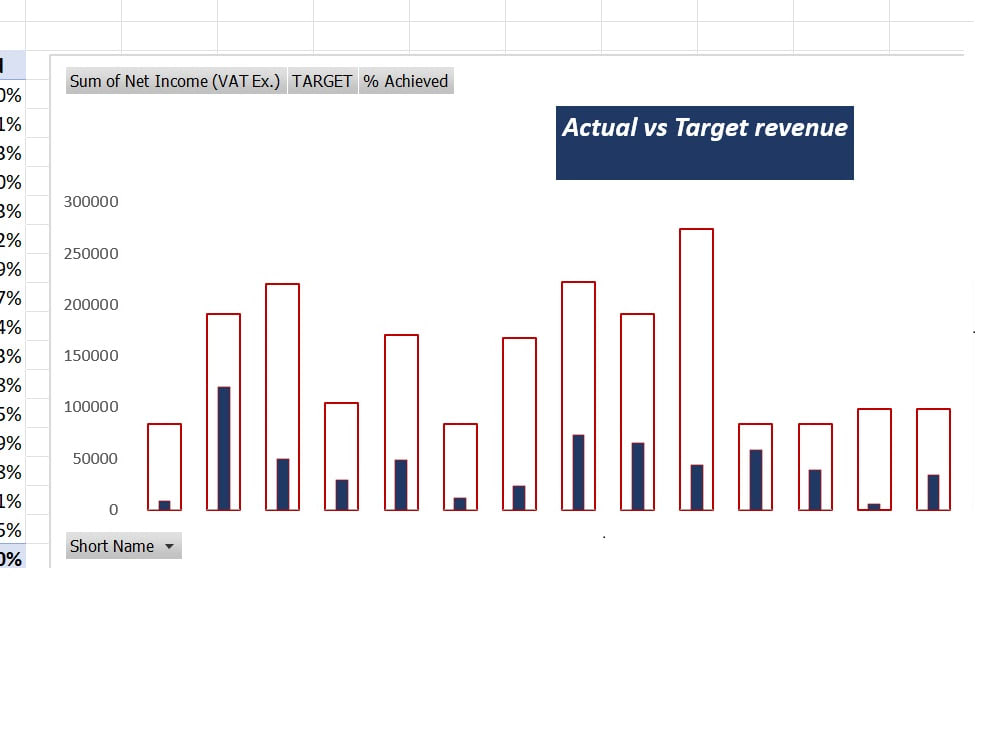Open the Short Name filter dropdown arrow
The height and width of the screenshot is (750, 1000).
click(169, 546)
